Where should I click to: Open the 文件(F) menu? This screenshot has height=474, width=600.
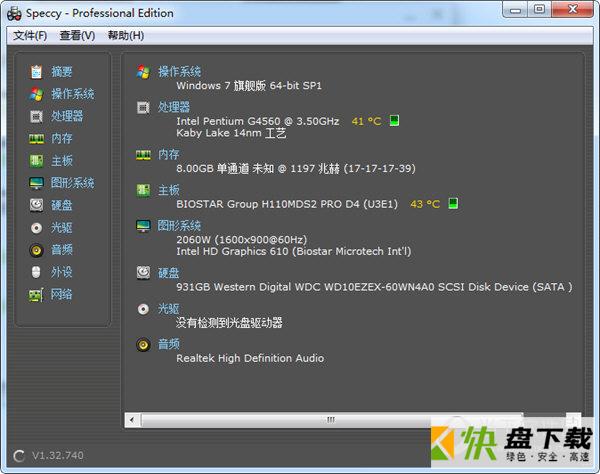coord(30,36)
